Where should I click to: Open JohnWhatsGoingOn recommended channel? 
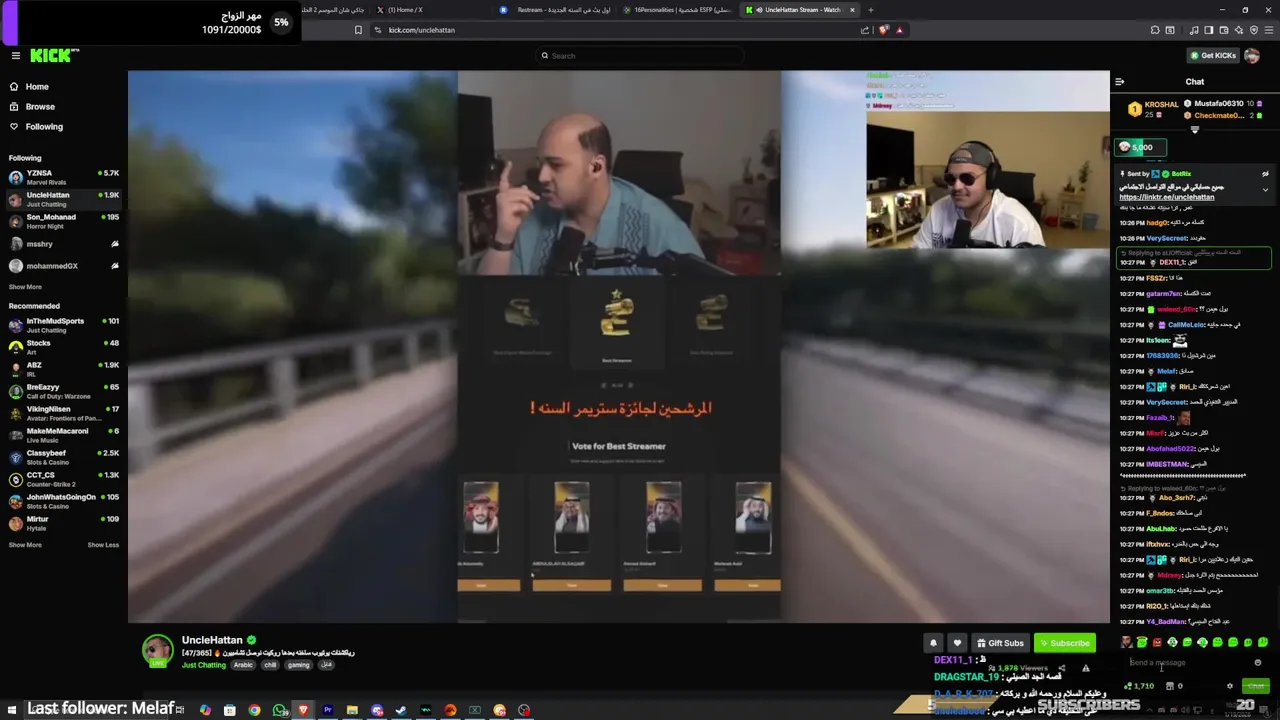tap(64, 501)
